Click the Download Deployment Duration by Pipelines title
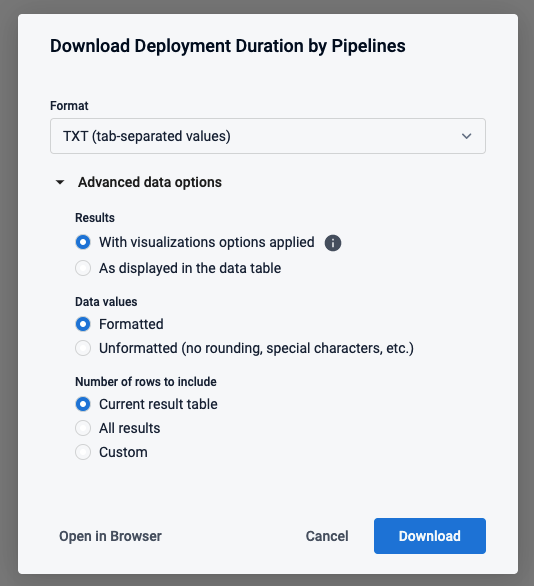Image resolution: width=534 pixels, height=586 pixels. coord(228,46)
